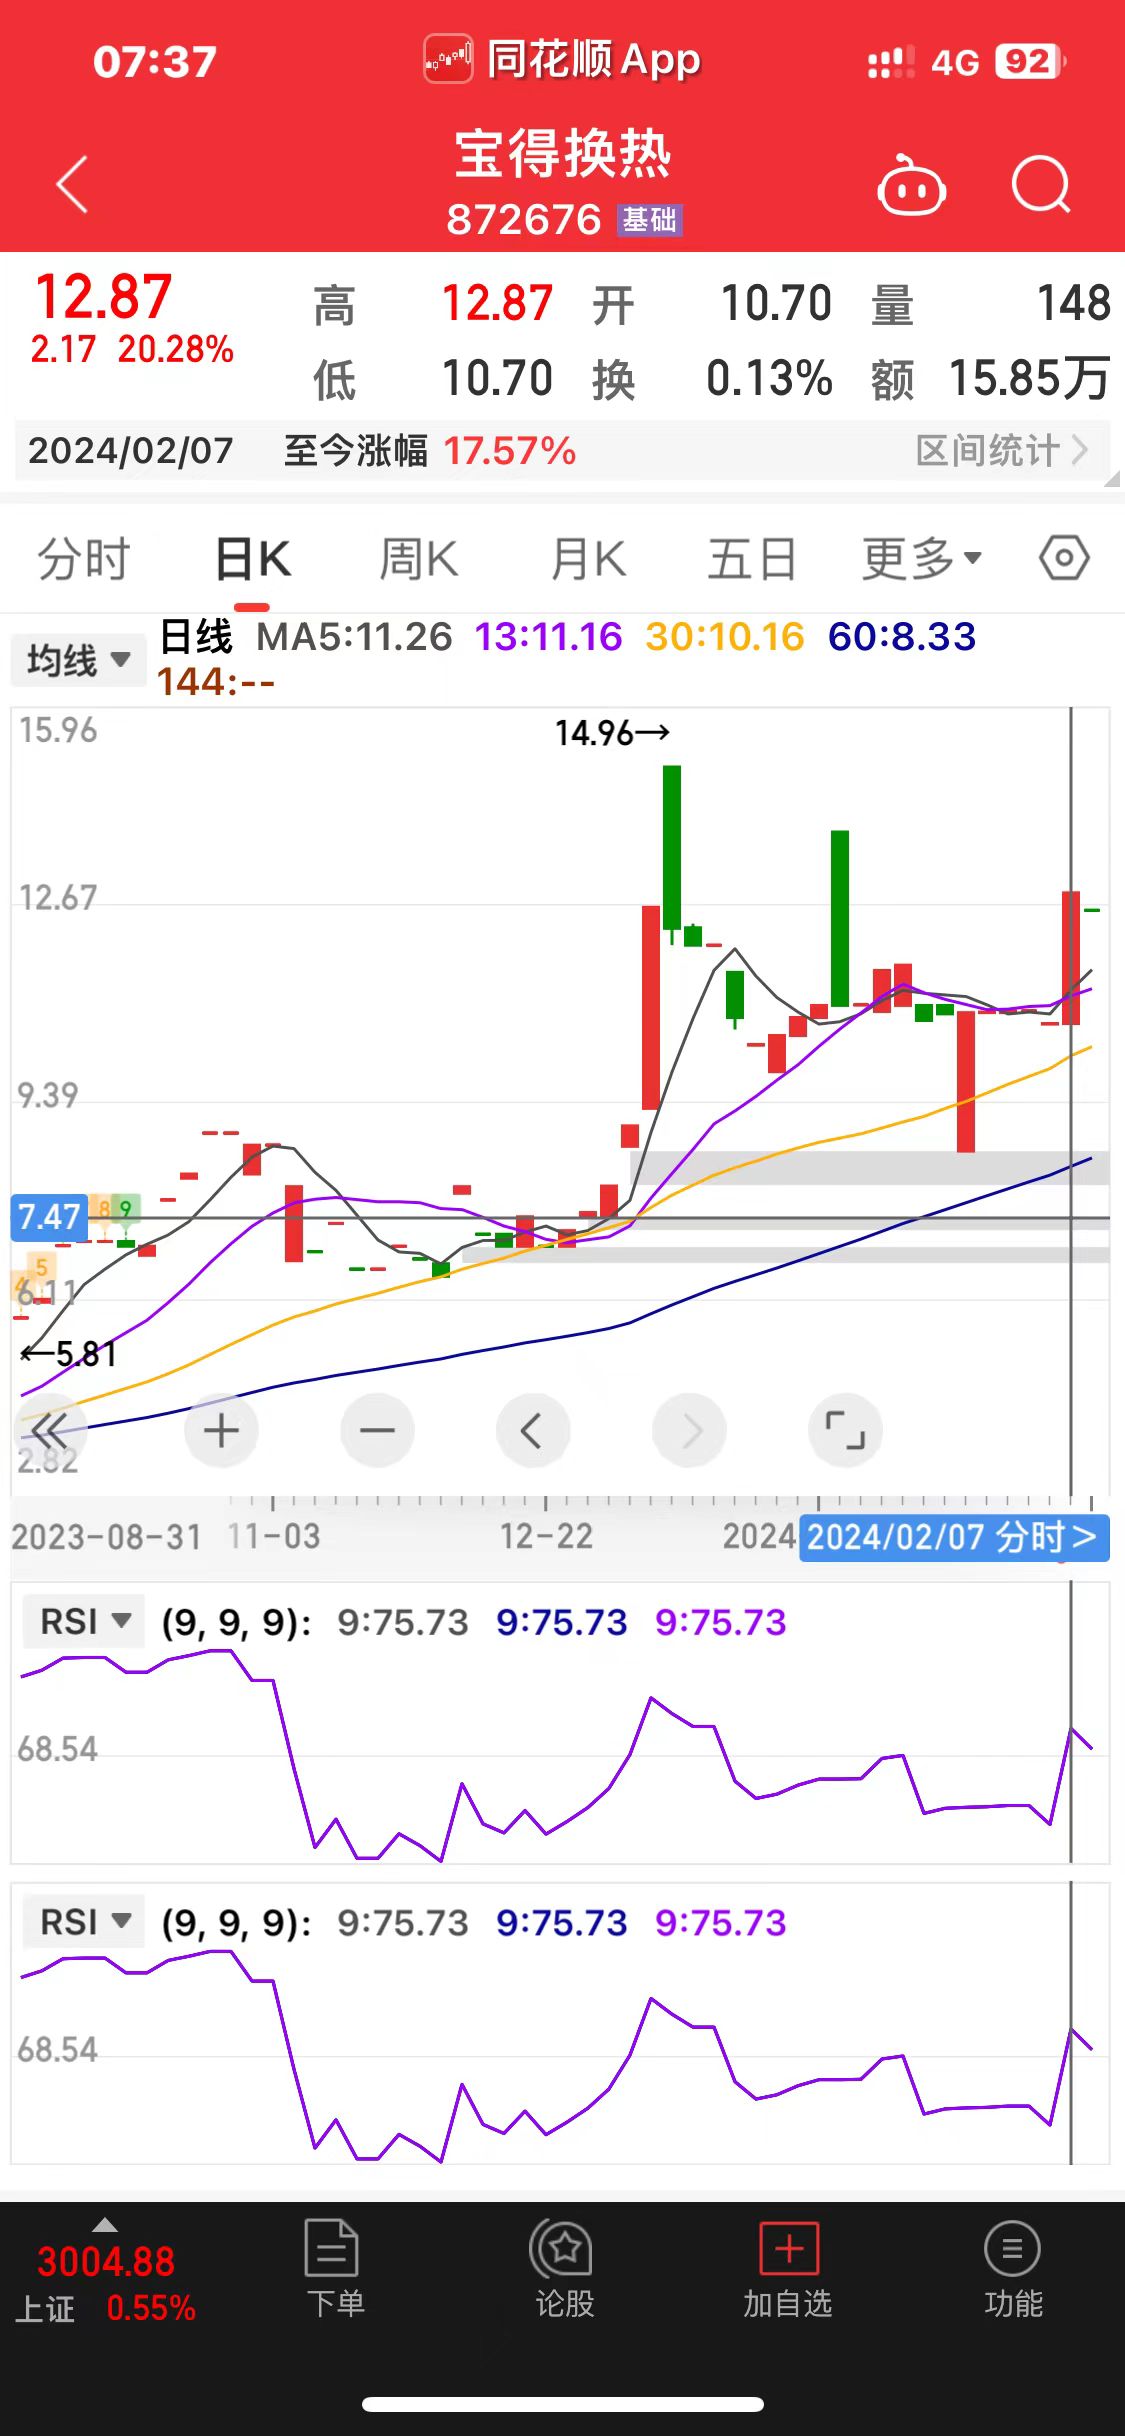This screenshot has height=2436, width=1125.
Task: Tap the 基础 badge next to code
Action: coord(649,220)
